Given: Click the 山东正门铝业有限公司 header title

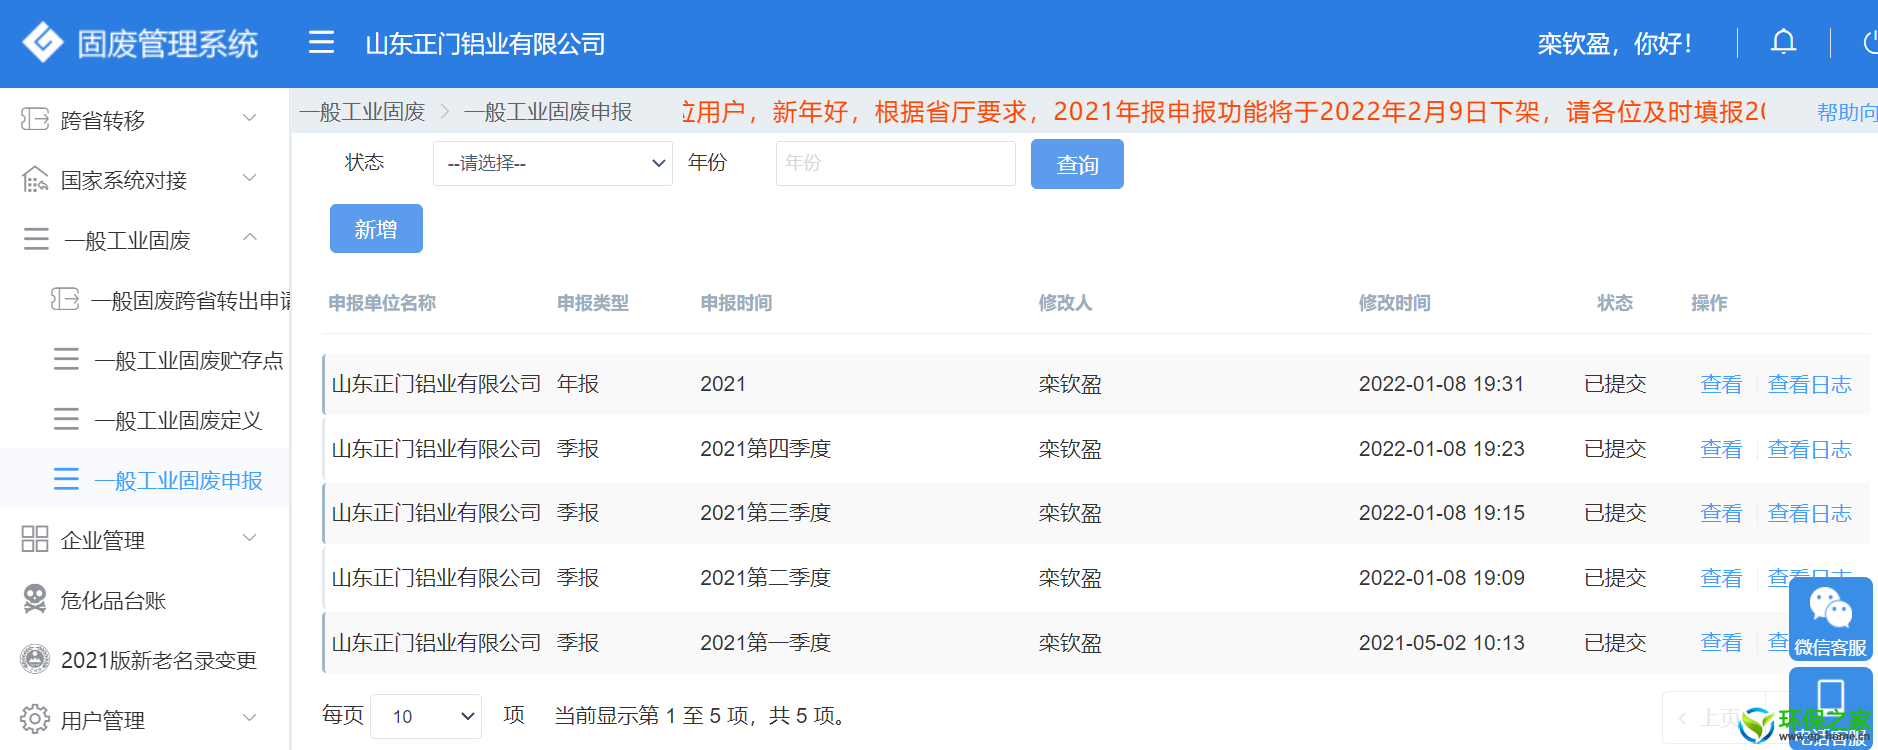Looking at the screenshot, I should coord(485,44).
